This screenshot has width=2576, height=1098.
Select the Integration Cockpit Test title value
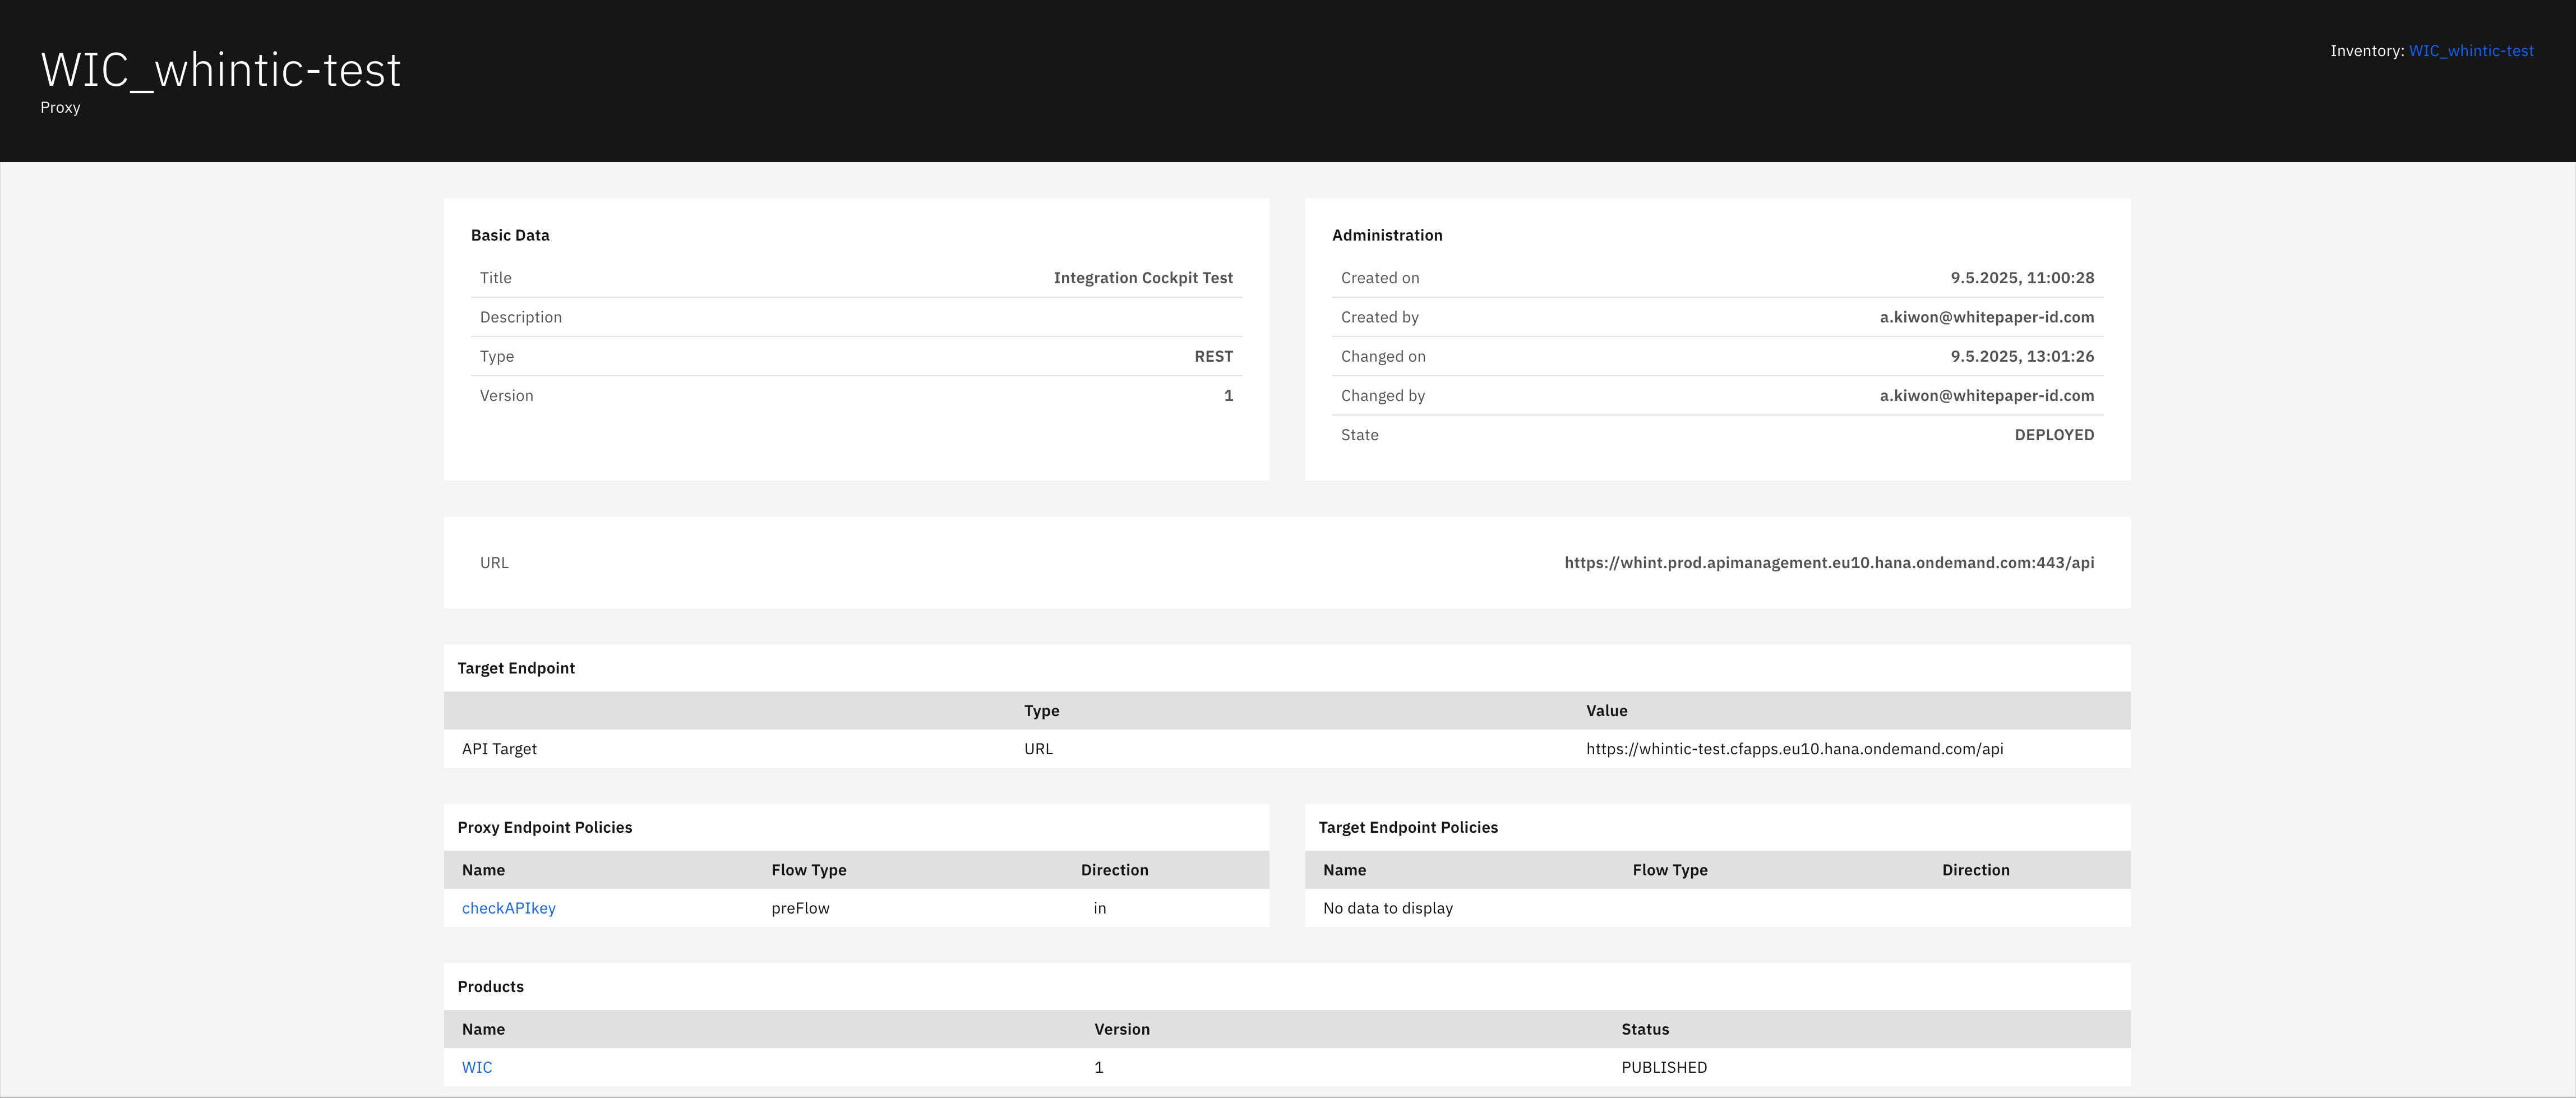[1143, 278]
